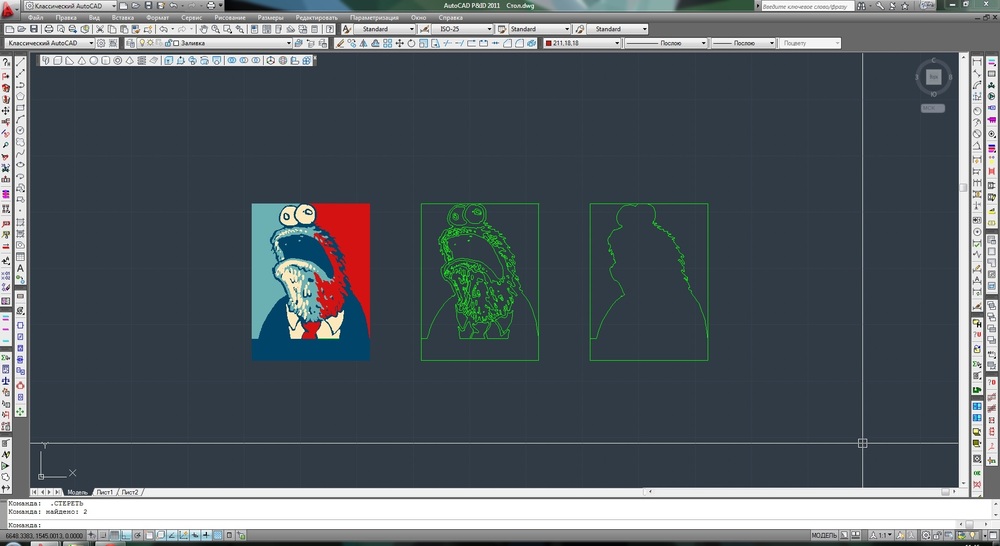Click the Plot (print) icon in standard toolbar
This screenshot has height=546, width=1000.
point(50,30)
